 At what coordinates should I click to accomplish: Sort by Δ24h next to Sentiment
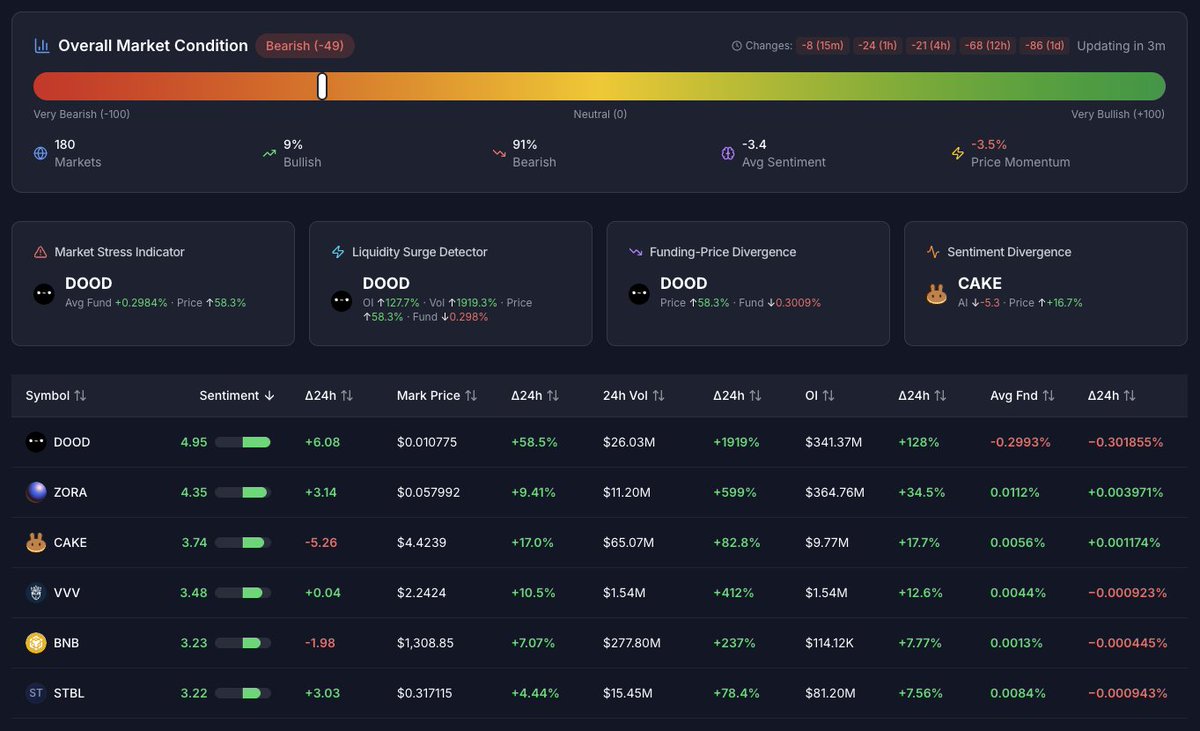[329, 395]
